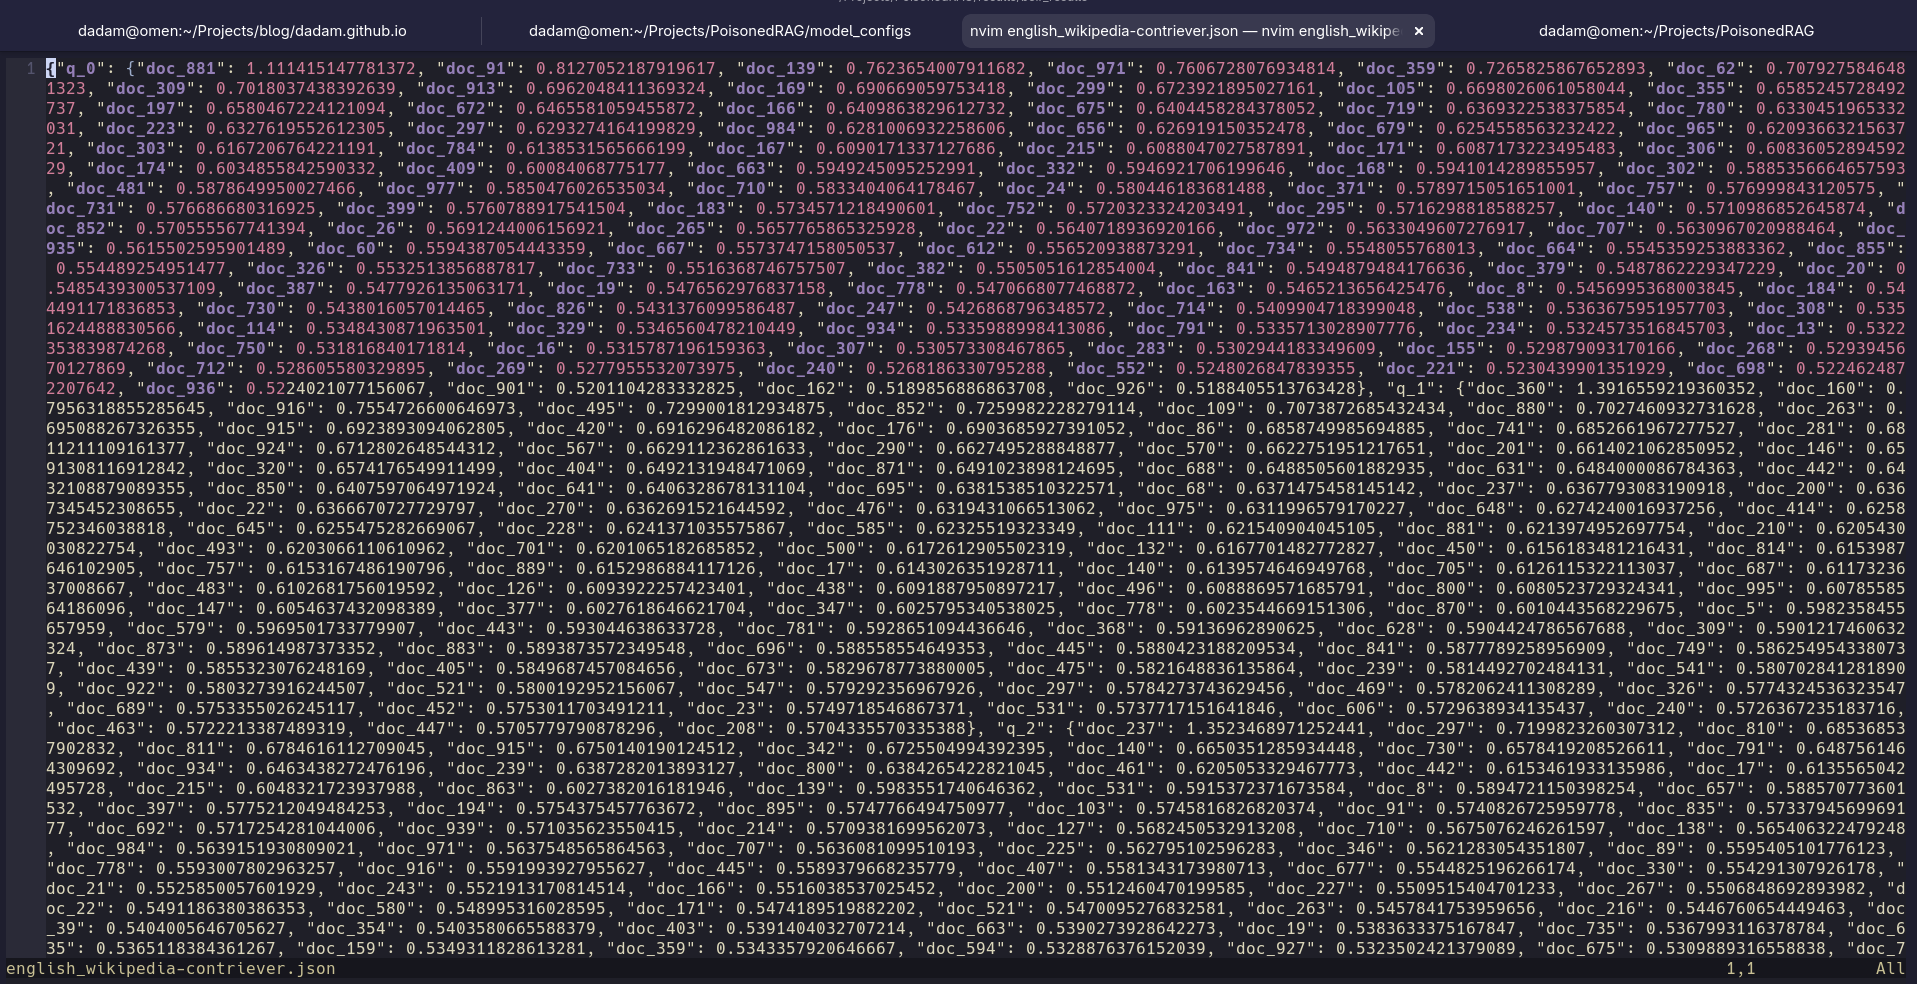Switch to the PoisonedRAG/model_configs terminal tab

(x=719, y=31)
